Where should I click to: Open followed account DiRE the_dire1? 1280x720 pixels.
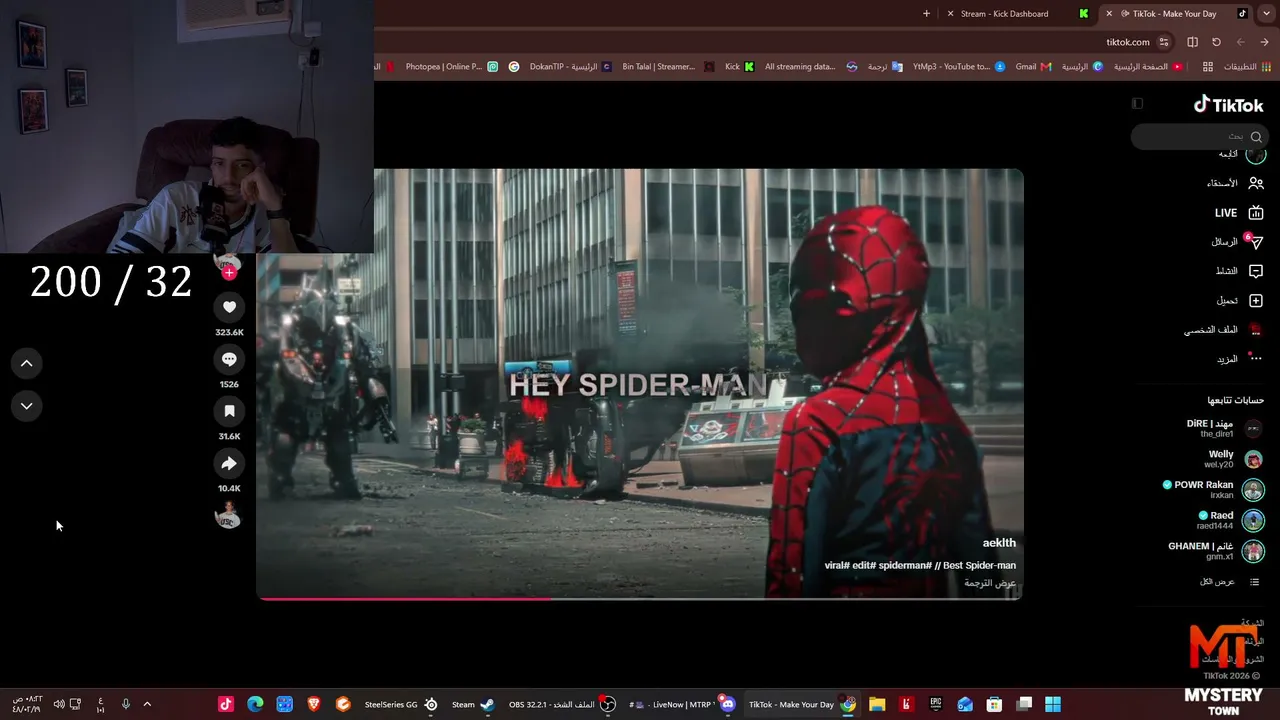tap(1224, 428)
